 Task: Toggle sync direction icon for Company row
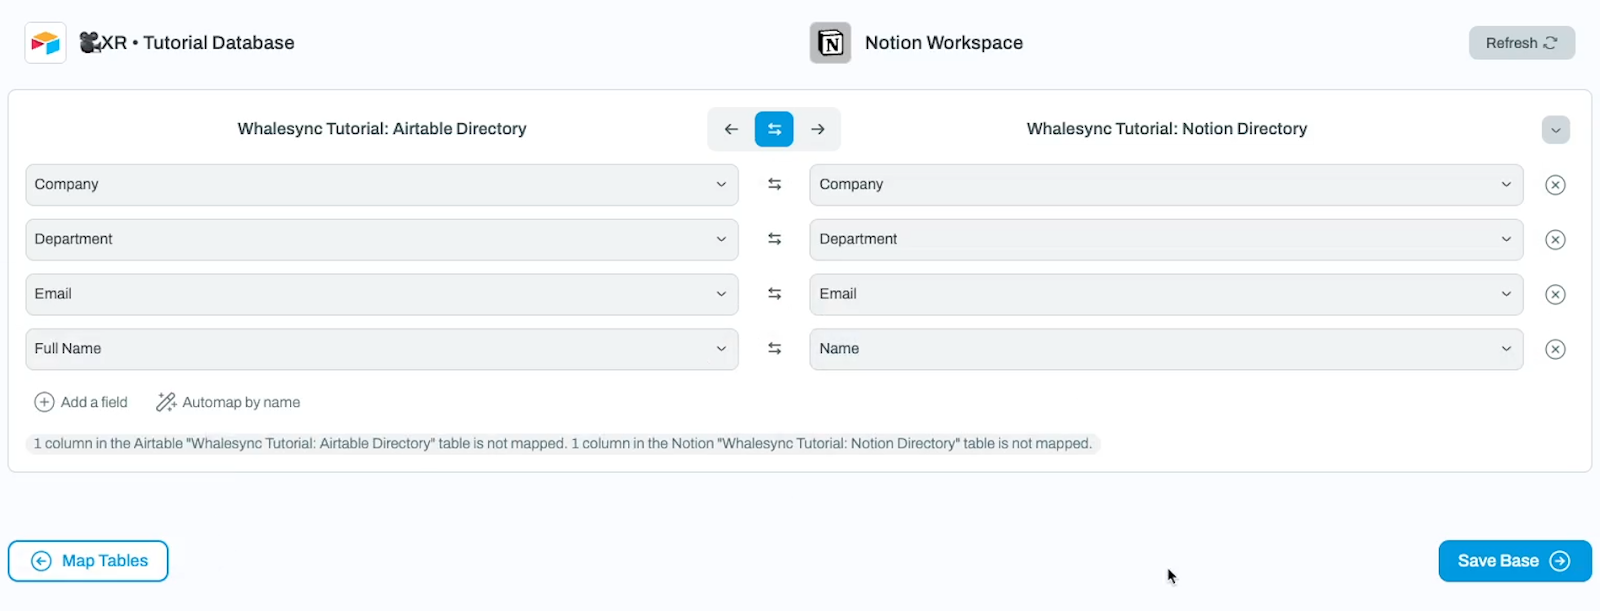click(x=774, y=184)
